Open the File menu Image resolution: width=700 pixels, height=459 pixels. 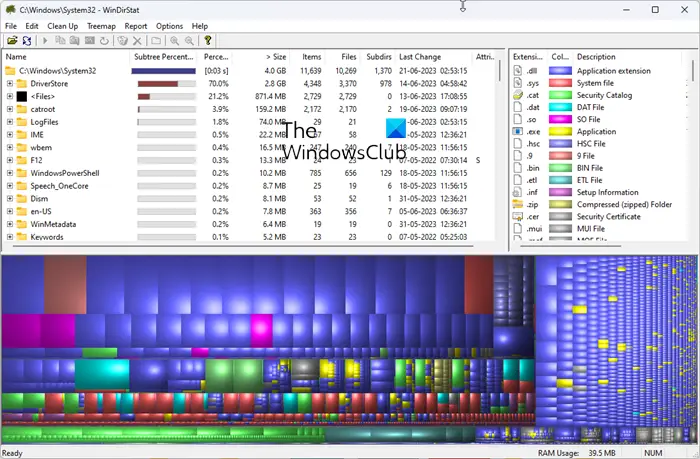(11, 26)
